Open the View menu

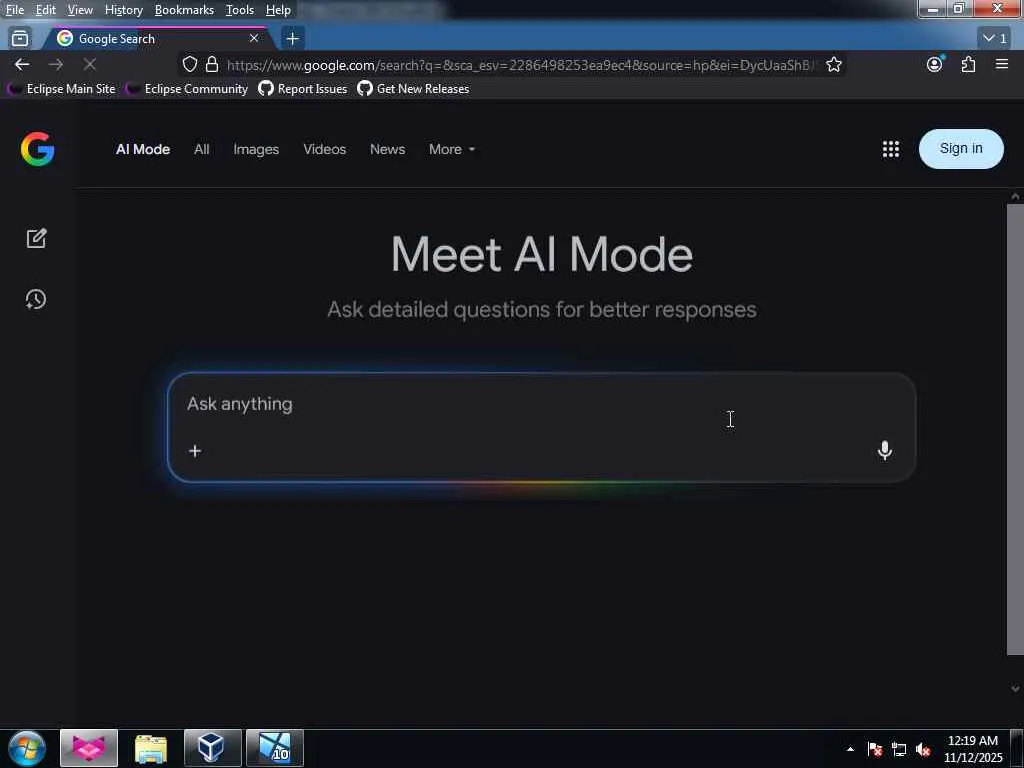80,10
